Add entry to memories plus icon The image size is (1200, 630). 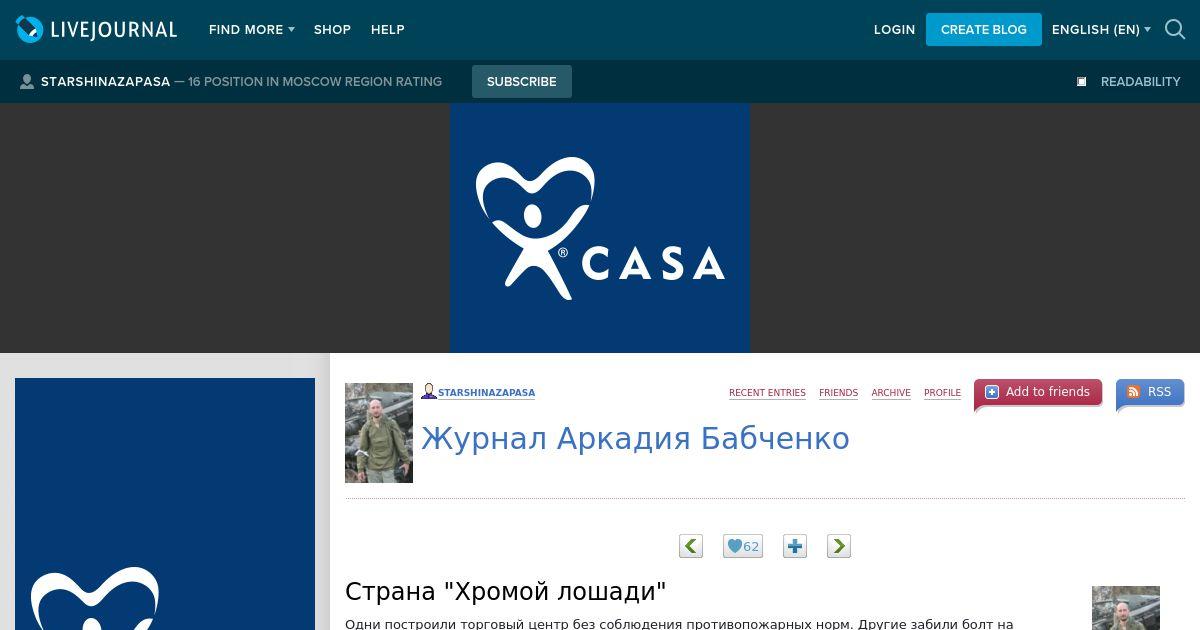click(795, 546)
